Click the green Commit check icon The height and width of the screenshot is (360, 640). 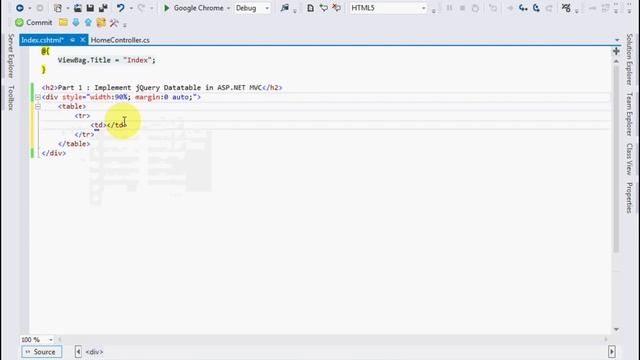tap(19, 22)
